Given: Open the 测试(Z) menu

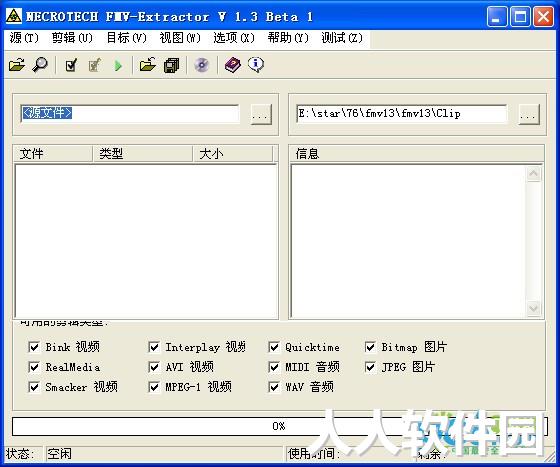Looking at the screenshot, I should pyautogui.click(x=342, y=37).
